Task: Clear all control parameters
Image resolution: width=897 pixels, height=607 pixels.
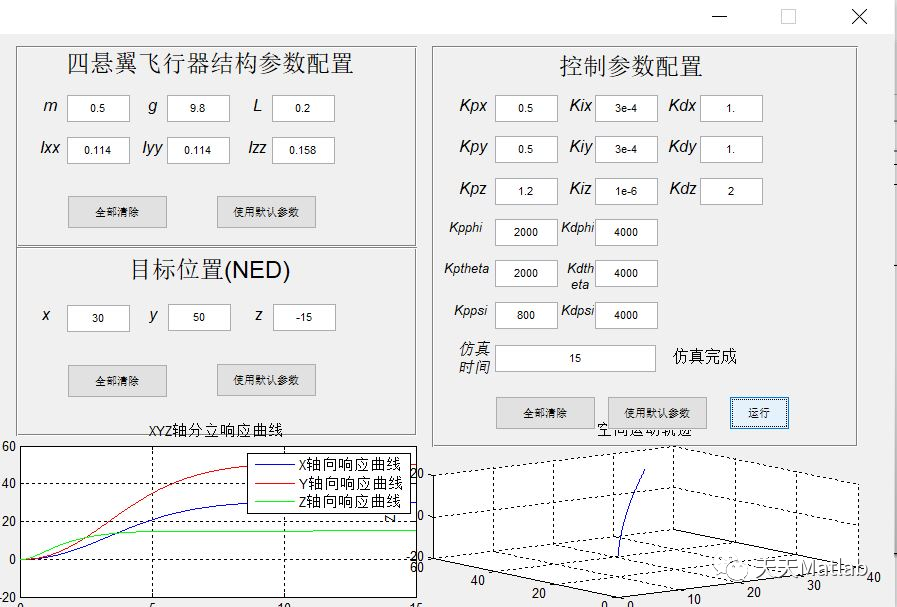Action: click(x=545, y=413)
